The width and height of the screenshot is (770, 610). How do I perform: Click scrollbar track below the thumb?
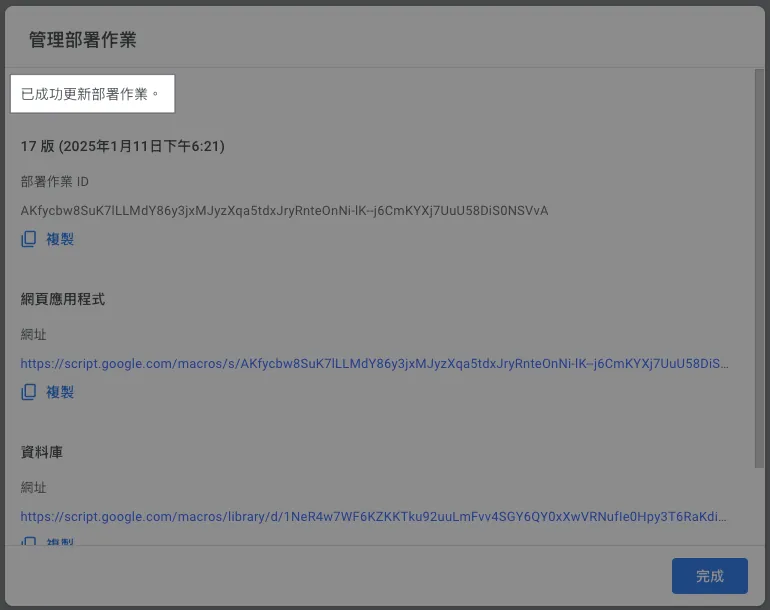coord(759,505)
